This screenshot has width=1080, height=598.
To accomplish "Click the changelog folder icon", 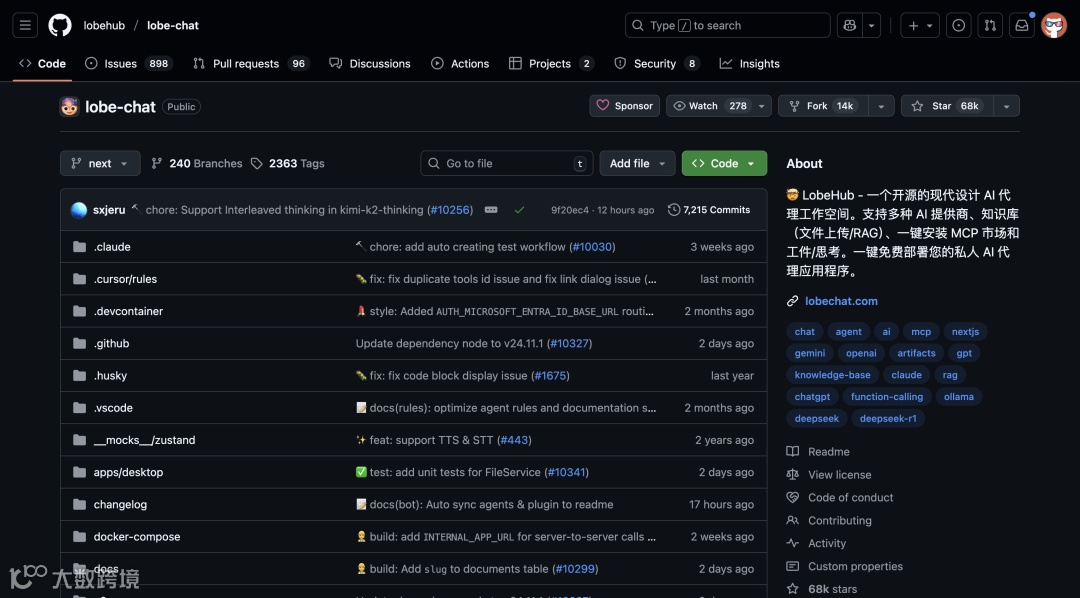I will tap(80, 504).
